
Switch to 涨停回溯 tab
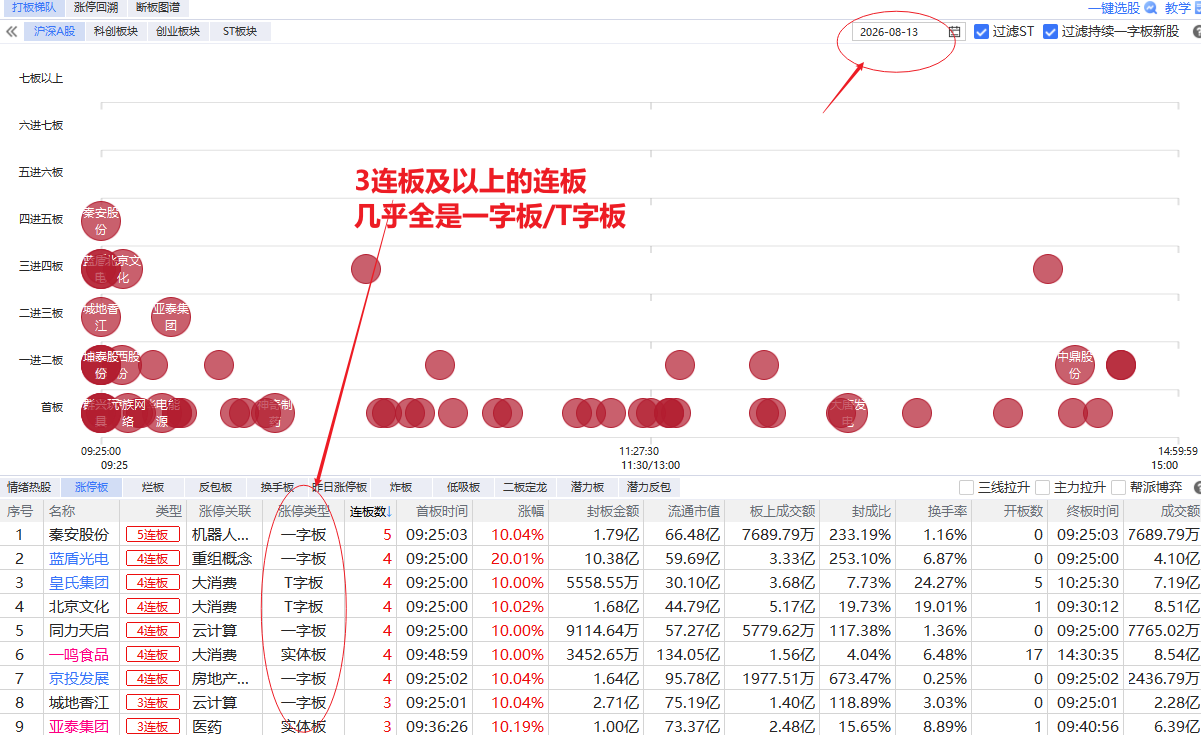pyautogui.click(x=96, y=7)
